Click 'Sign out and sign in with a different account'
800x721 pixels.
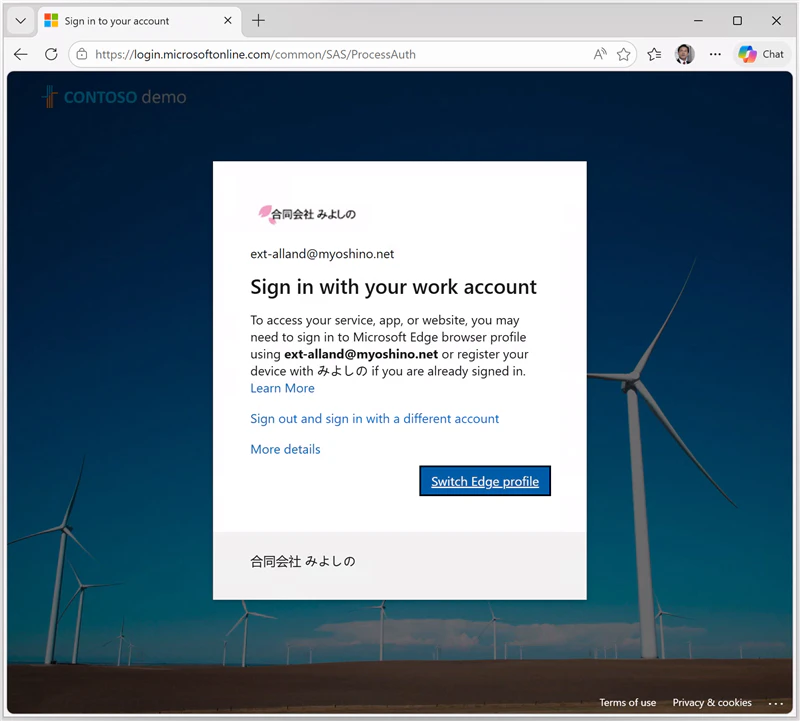pyautogui.click(x=374, y=419)
